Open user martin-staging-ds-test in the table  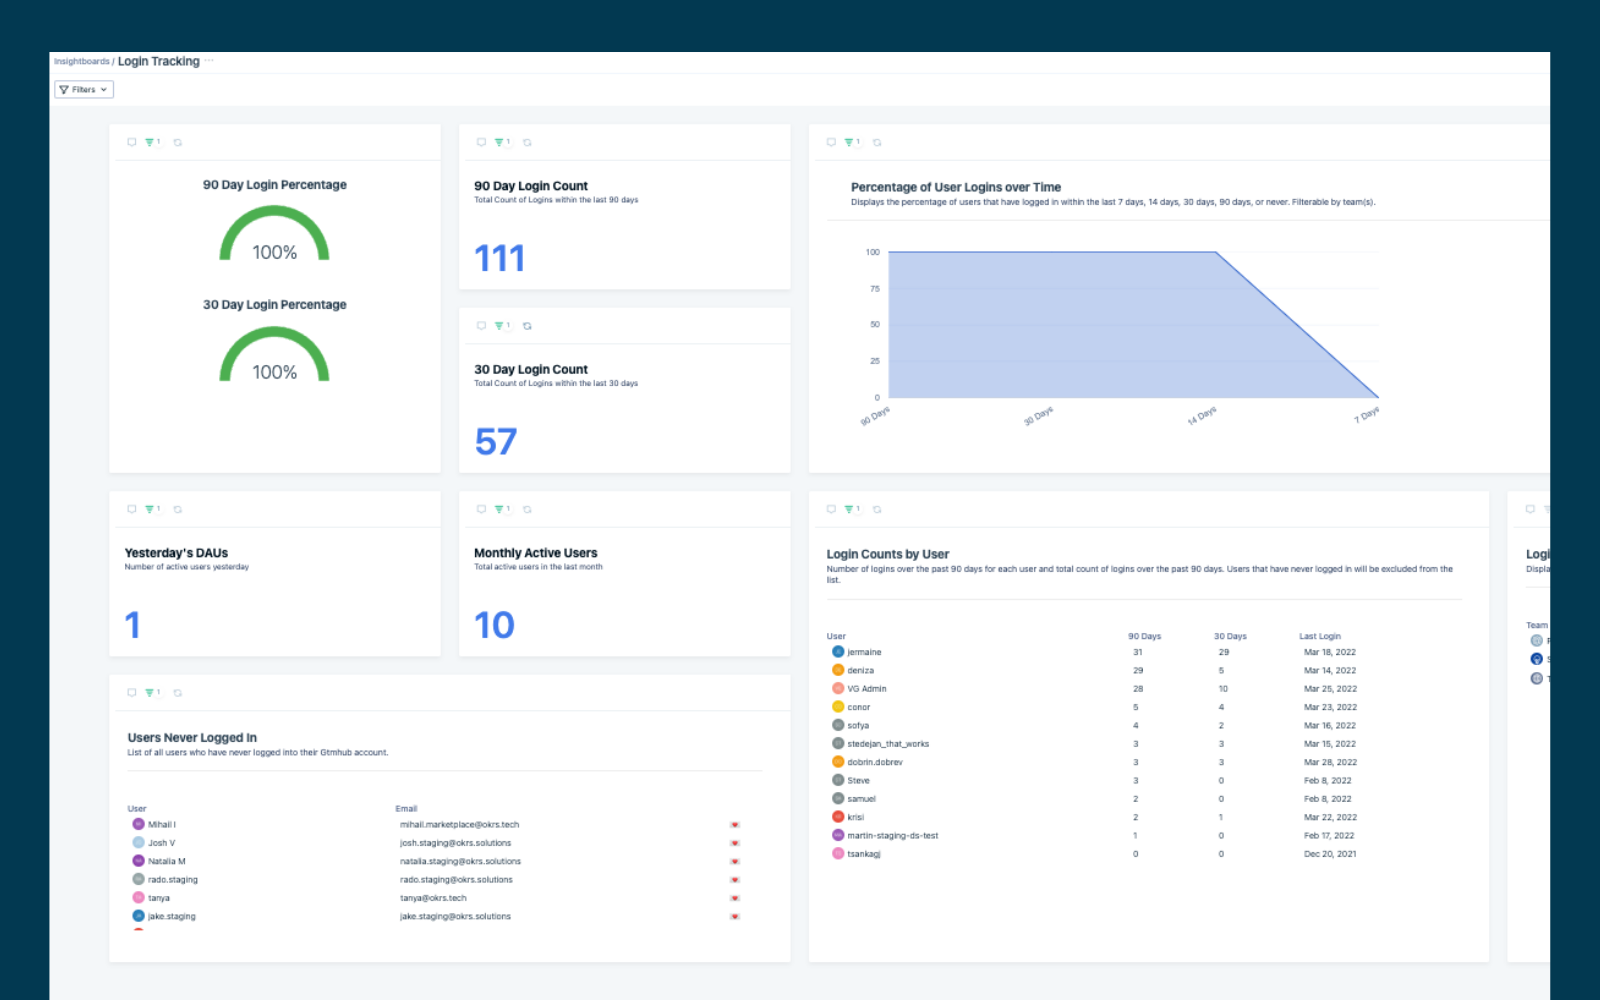coord(893,836)
